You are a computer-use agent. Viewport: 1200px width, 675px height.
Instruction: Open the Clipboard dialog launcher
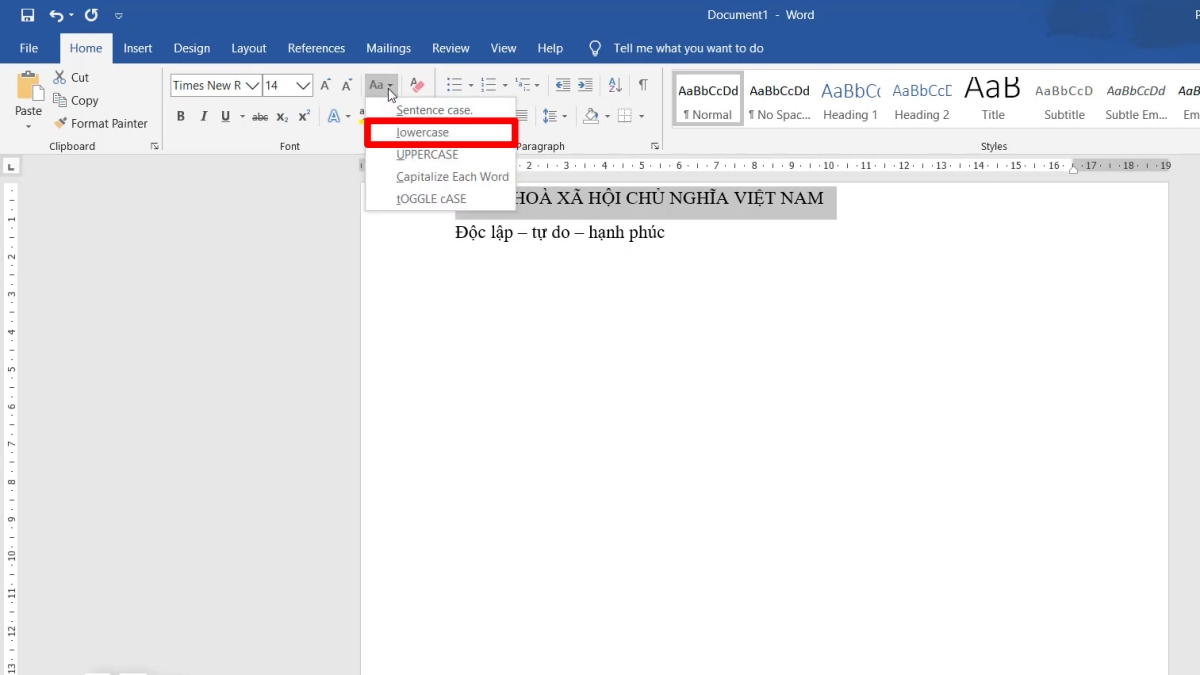[x=154, y=146]
